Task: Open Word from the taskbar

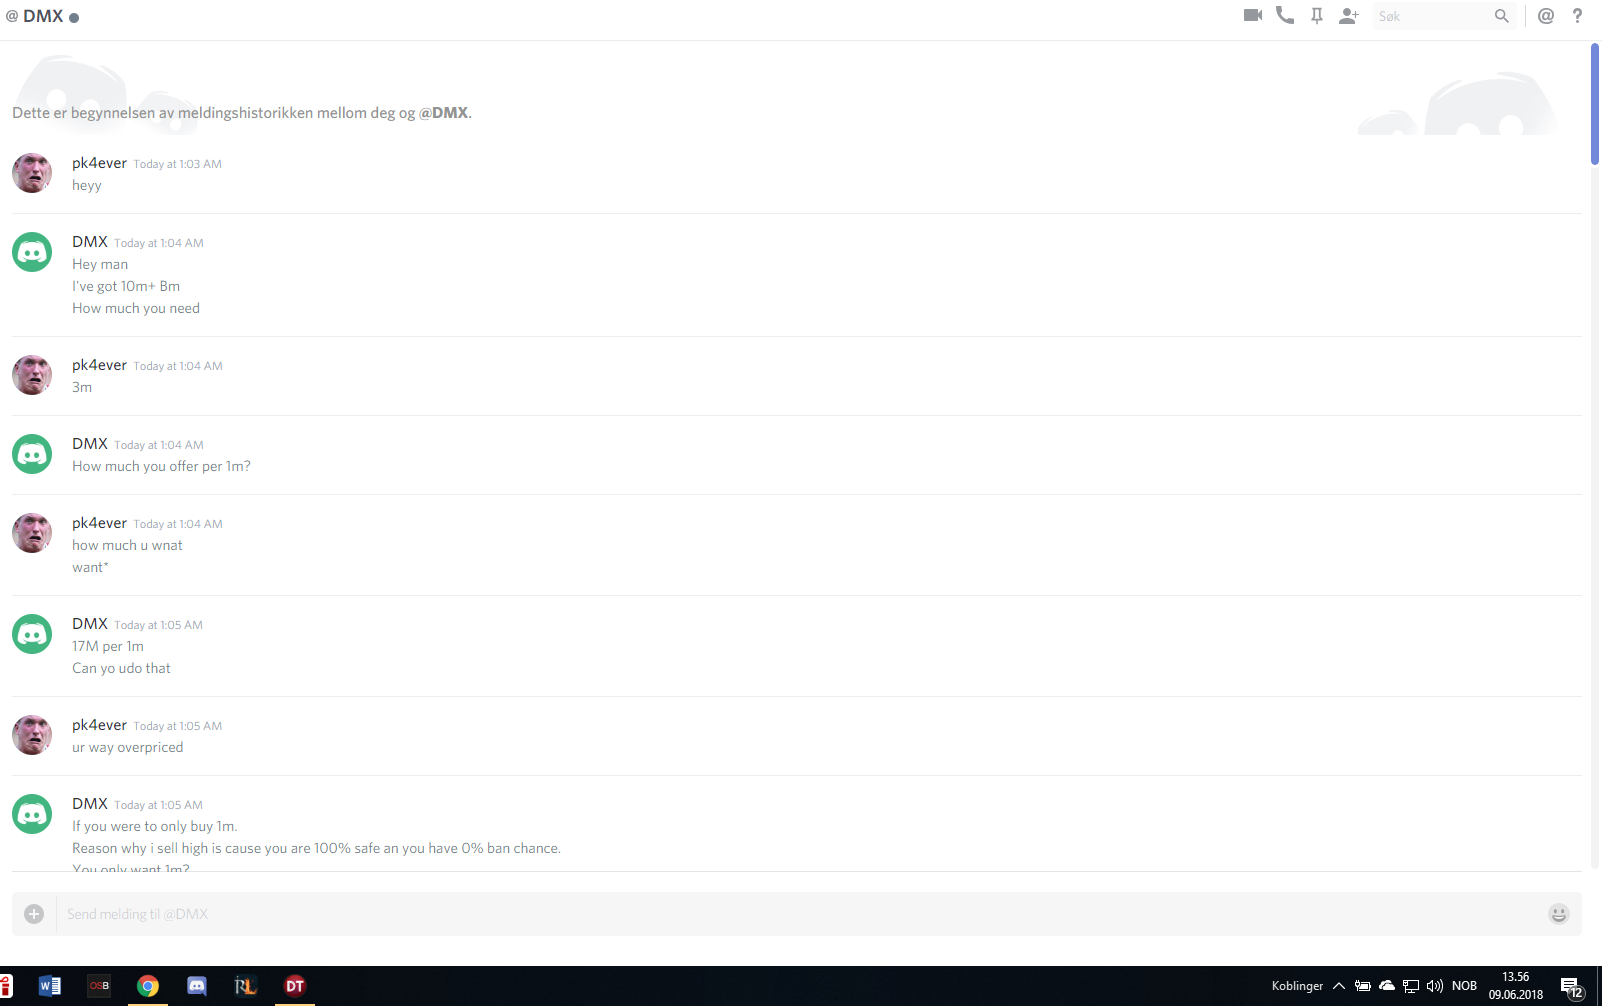Action: 49,986
